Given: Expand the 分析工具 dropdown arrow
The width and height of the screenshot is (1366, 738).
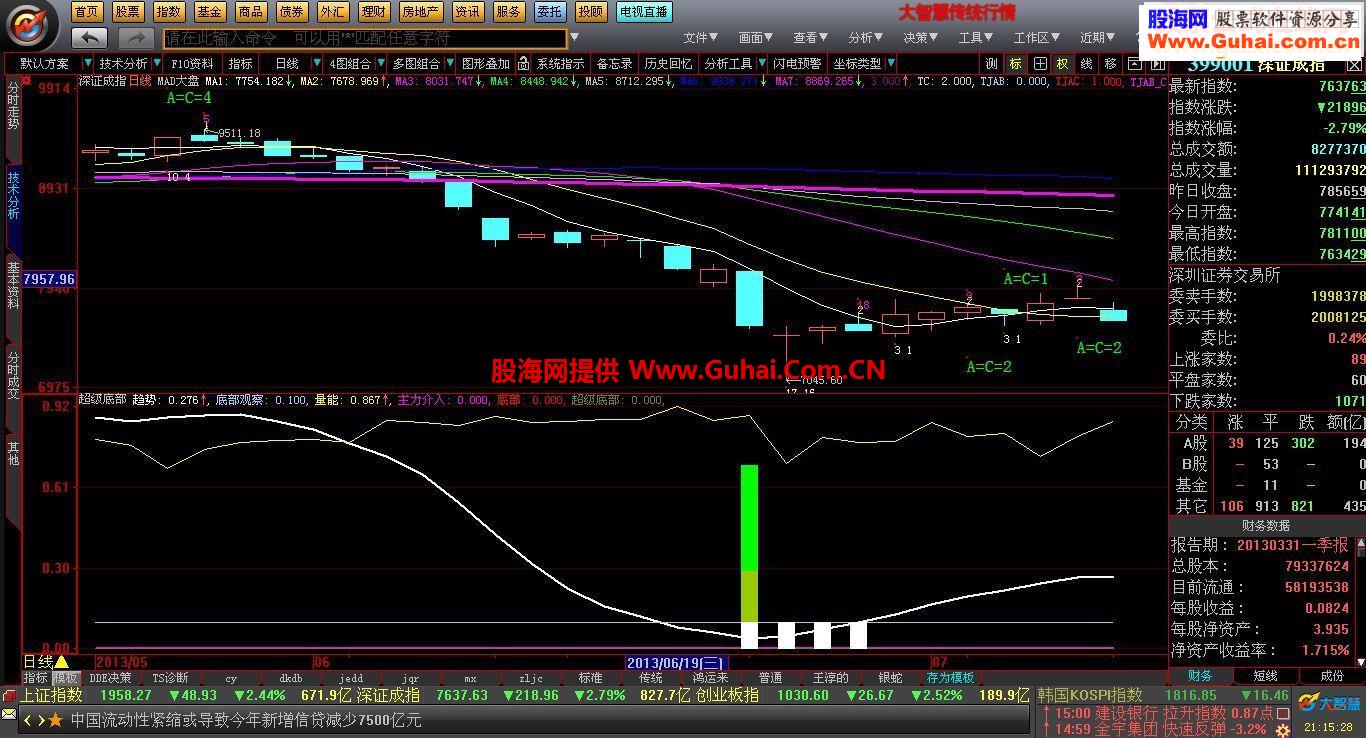Looking at the screenshot, I should (761, 63).
